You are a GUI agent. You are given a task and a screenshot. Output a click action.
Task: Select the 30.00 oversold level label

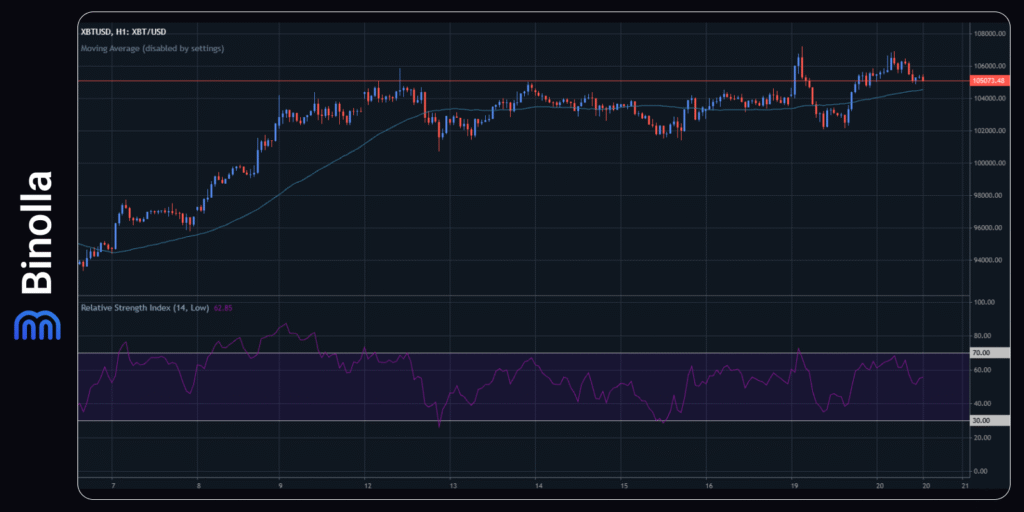point(981,421)
